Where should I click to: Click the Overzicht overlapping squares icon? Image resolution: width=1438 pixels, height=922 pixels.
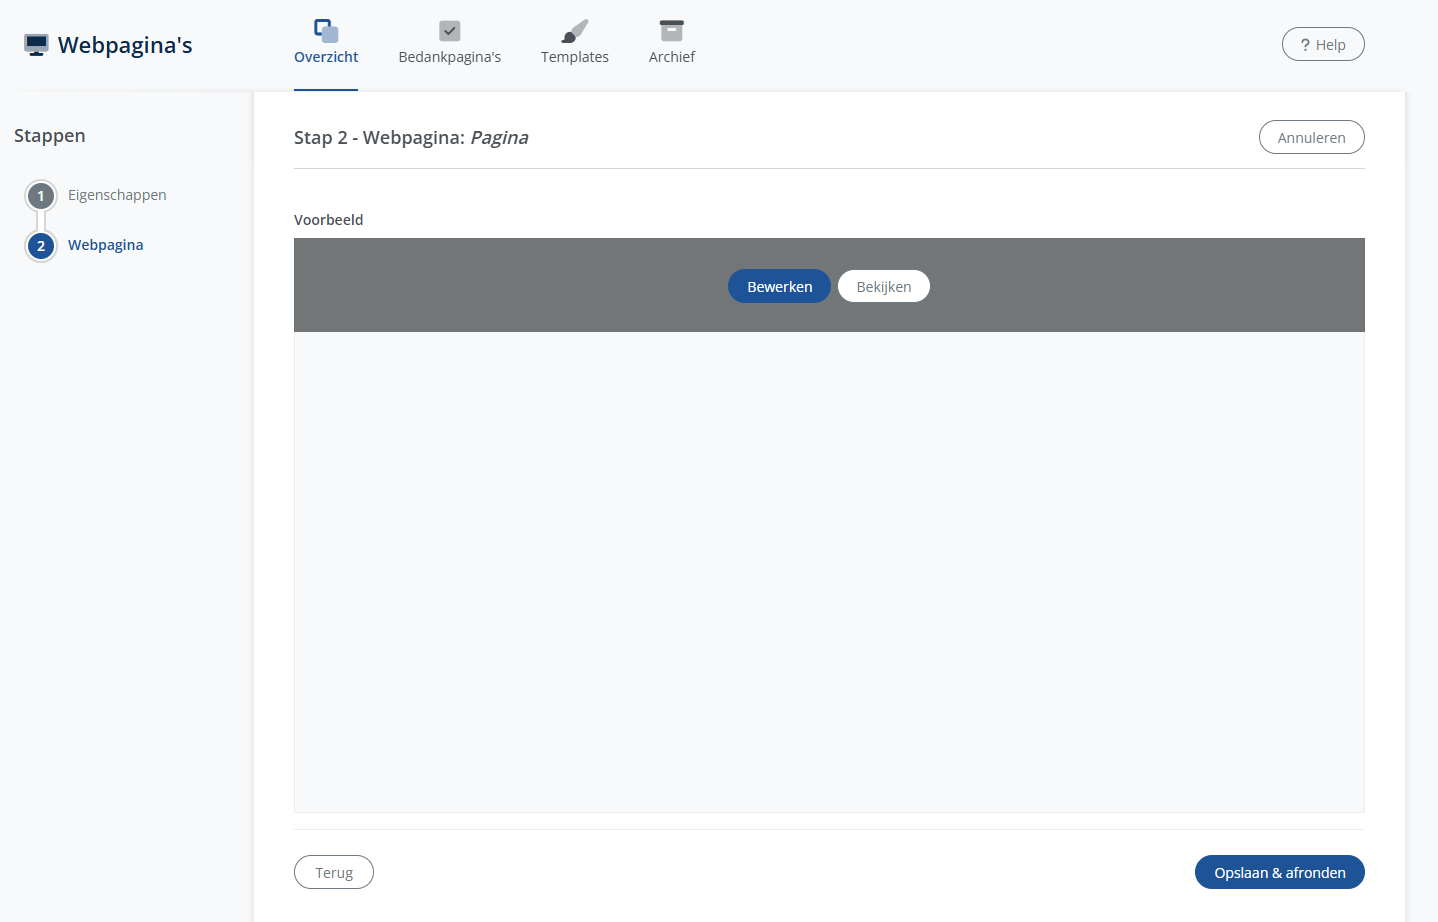[x=326, y=31]
